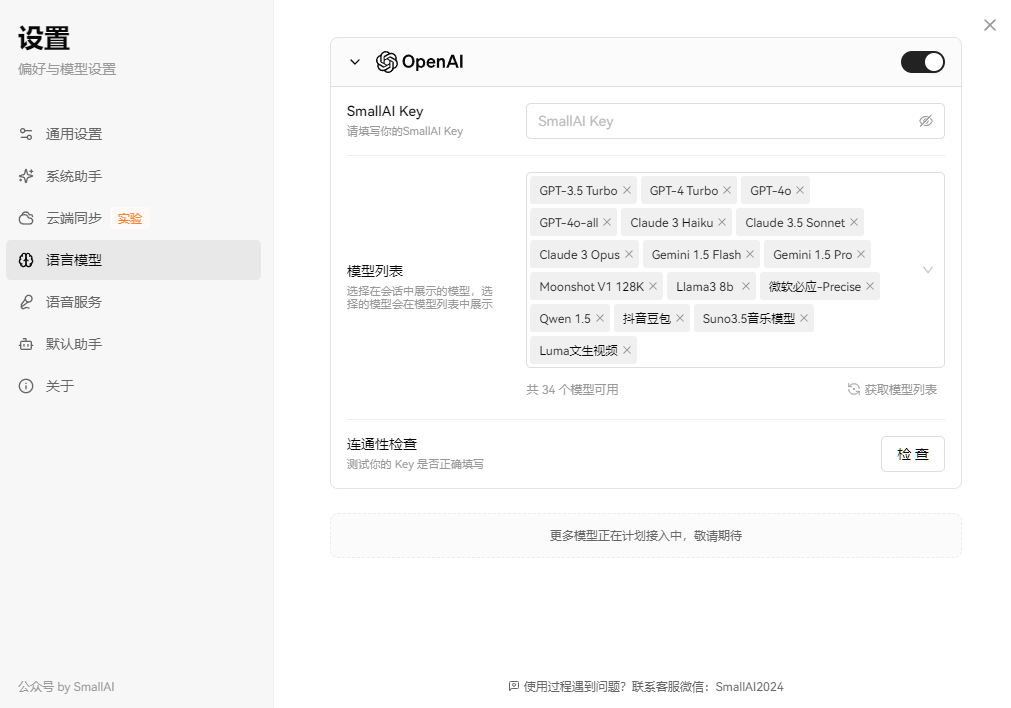Remove the 微软必应-Precise tag
The width and height of the screenshot is (1011, 708).
pos(870,286)
